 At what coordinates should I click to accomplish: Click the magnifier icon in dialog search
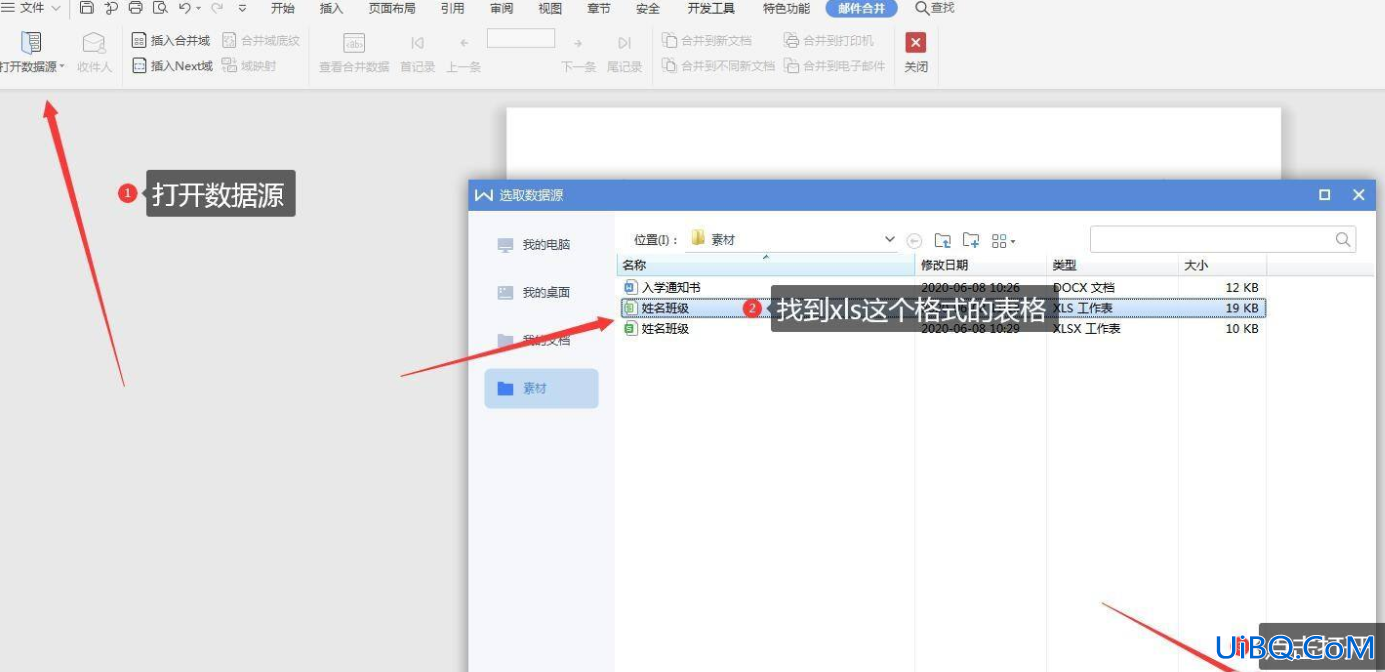point(1344,240)
